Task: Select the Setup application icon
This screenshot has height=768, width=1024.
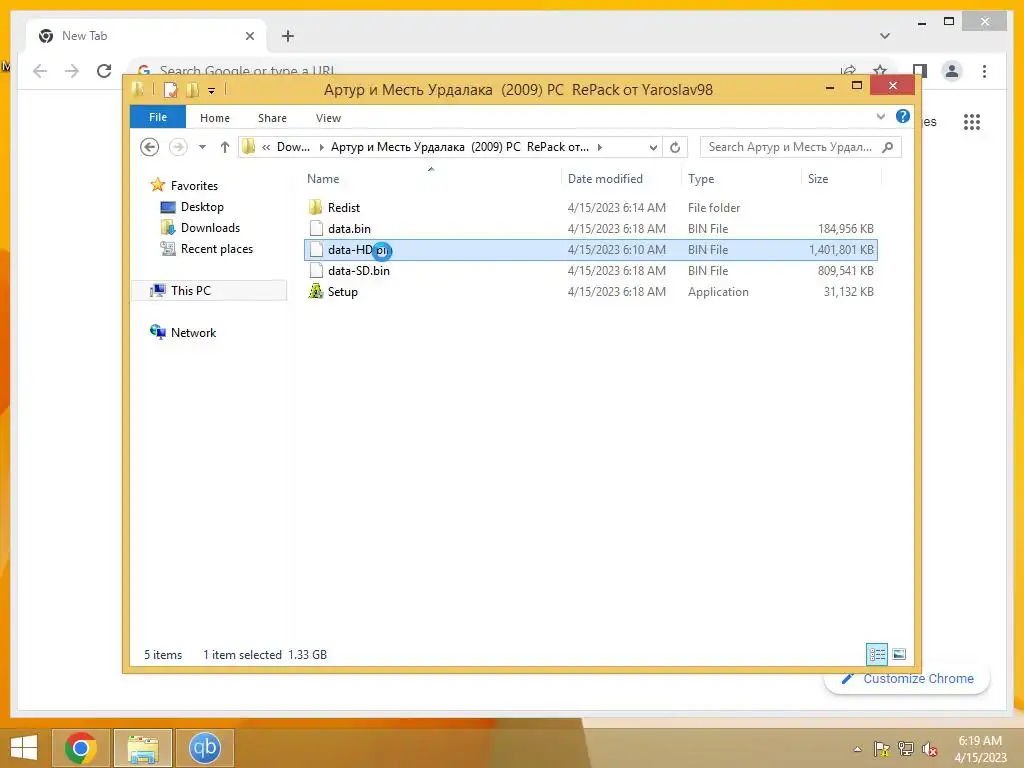Action: (315, 291)
